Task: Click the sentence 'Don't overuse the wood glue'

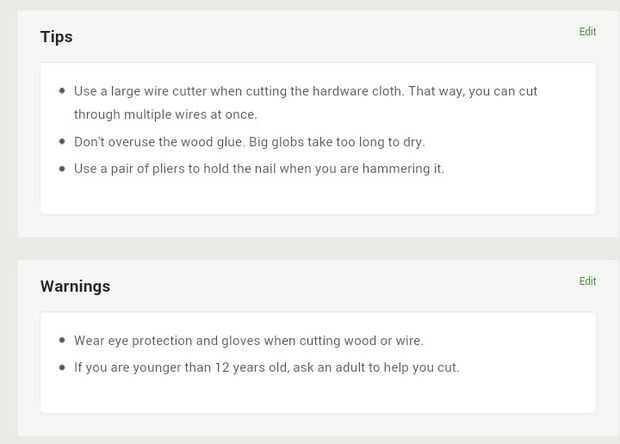Action: (155, 142)
